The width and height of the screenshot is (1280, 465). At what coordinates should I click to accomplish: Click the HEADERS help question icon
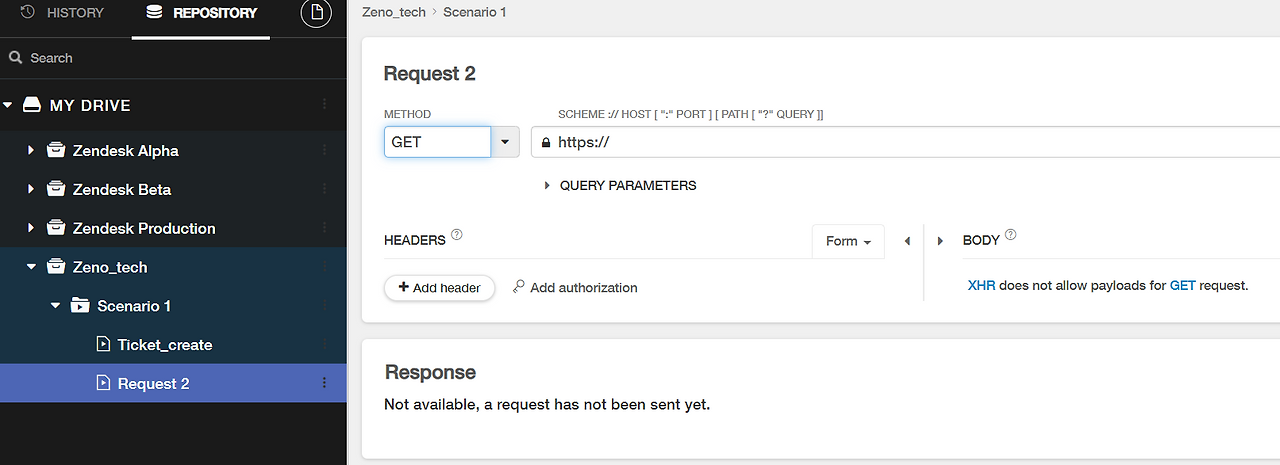coord(457,235)
